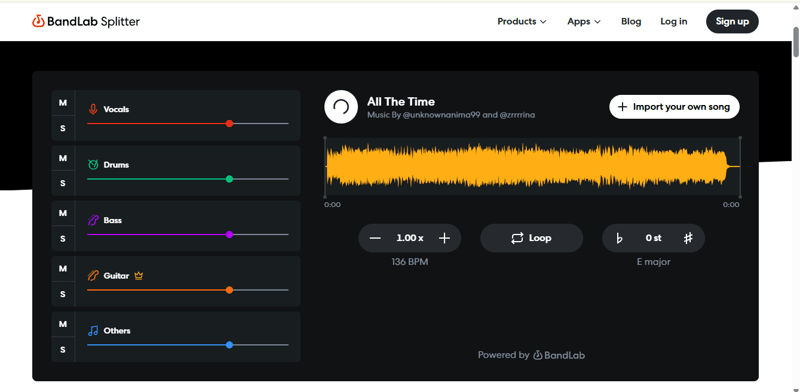
Task: Click the 0 st pitch value
Action: pos(653,238)
